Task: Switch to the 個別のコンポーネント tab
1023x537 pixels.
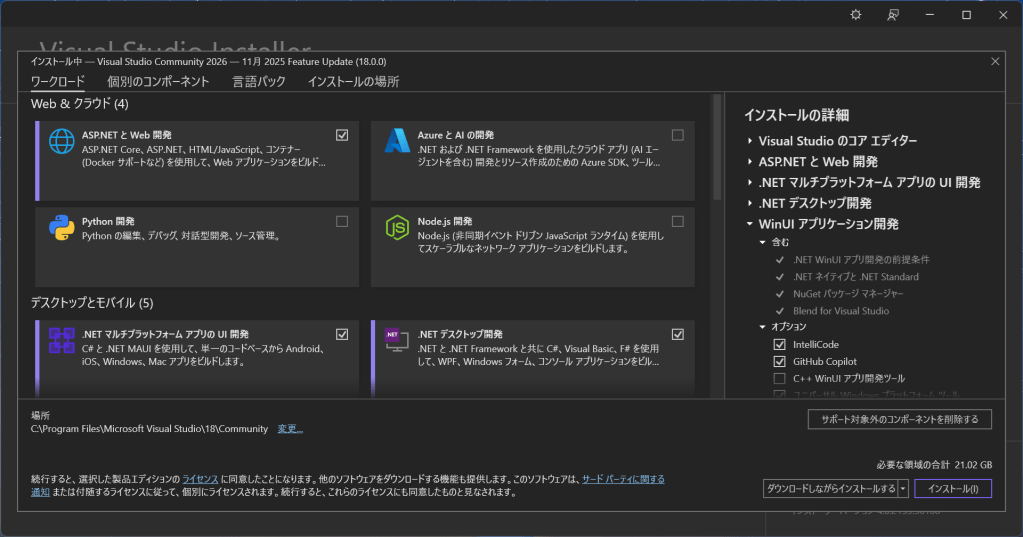Action: point(158,82)
